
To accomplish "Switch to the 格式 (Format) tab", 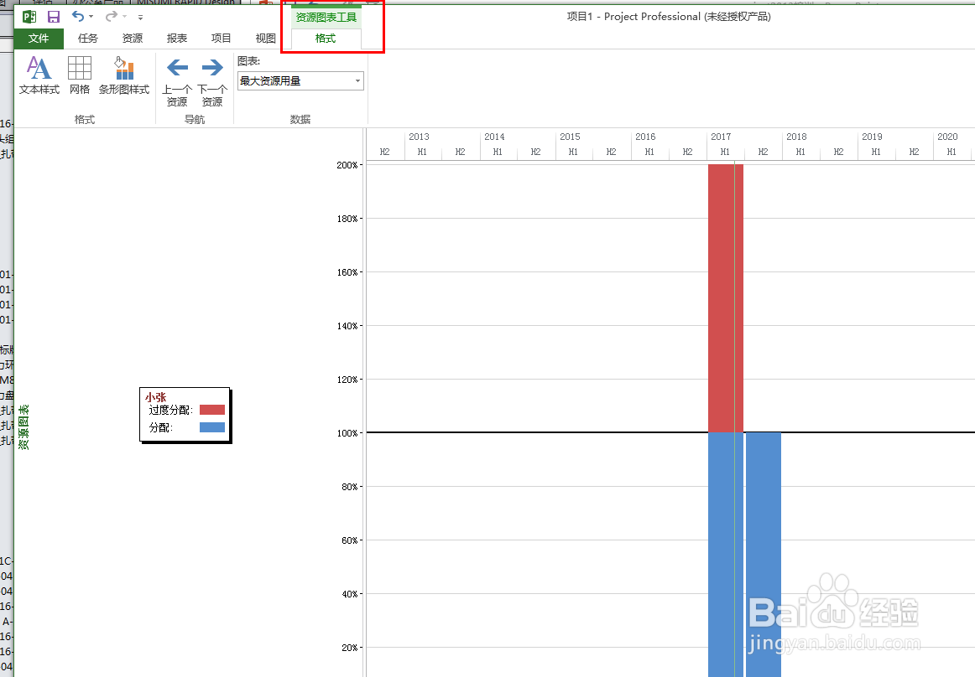I will pos(325,36).
